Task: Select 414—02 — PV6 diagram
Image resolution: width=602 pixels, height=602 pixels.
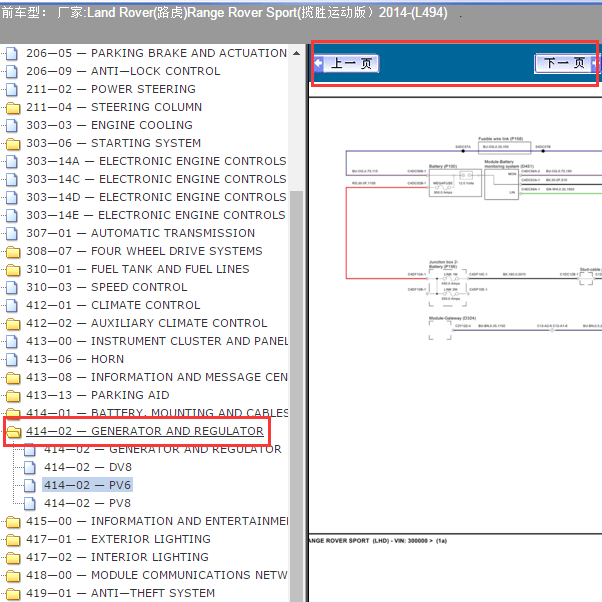Action: [87, 485]
